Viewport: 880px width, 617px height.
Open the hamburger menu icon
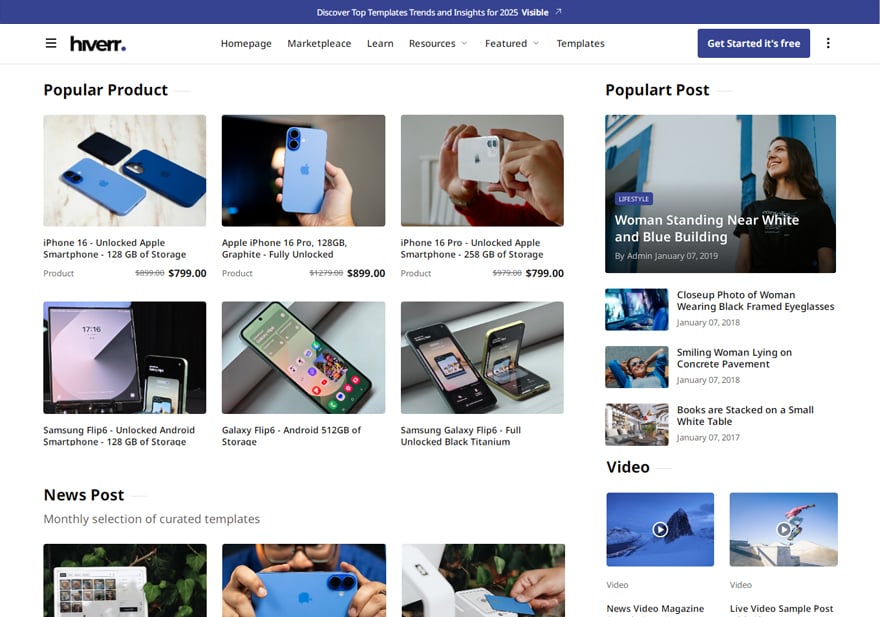click(51, 43)
